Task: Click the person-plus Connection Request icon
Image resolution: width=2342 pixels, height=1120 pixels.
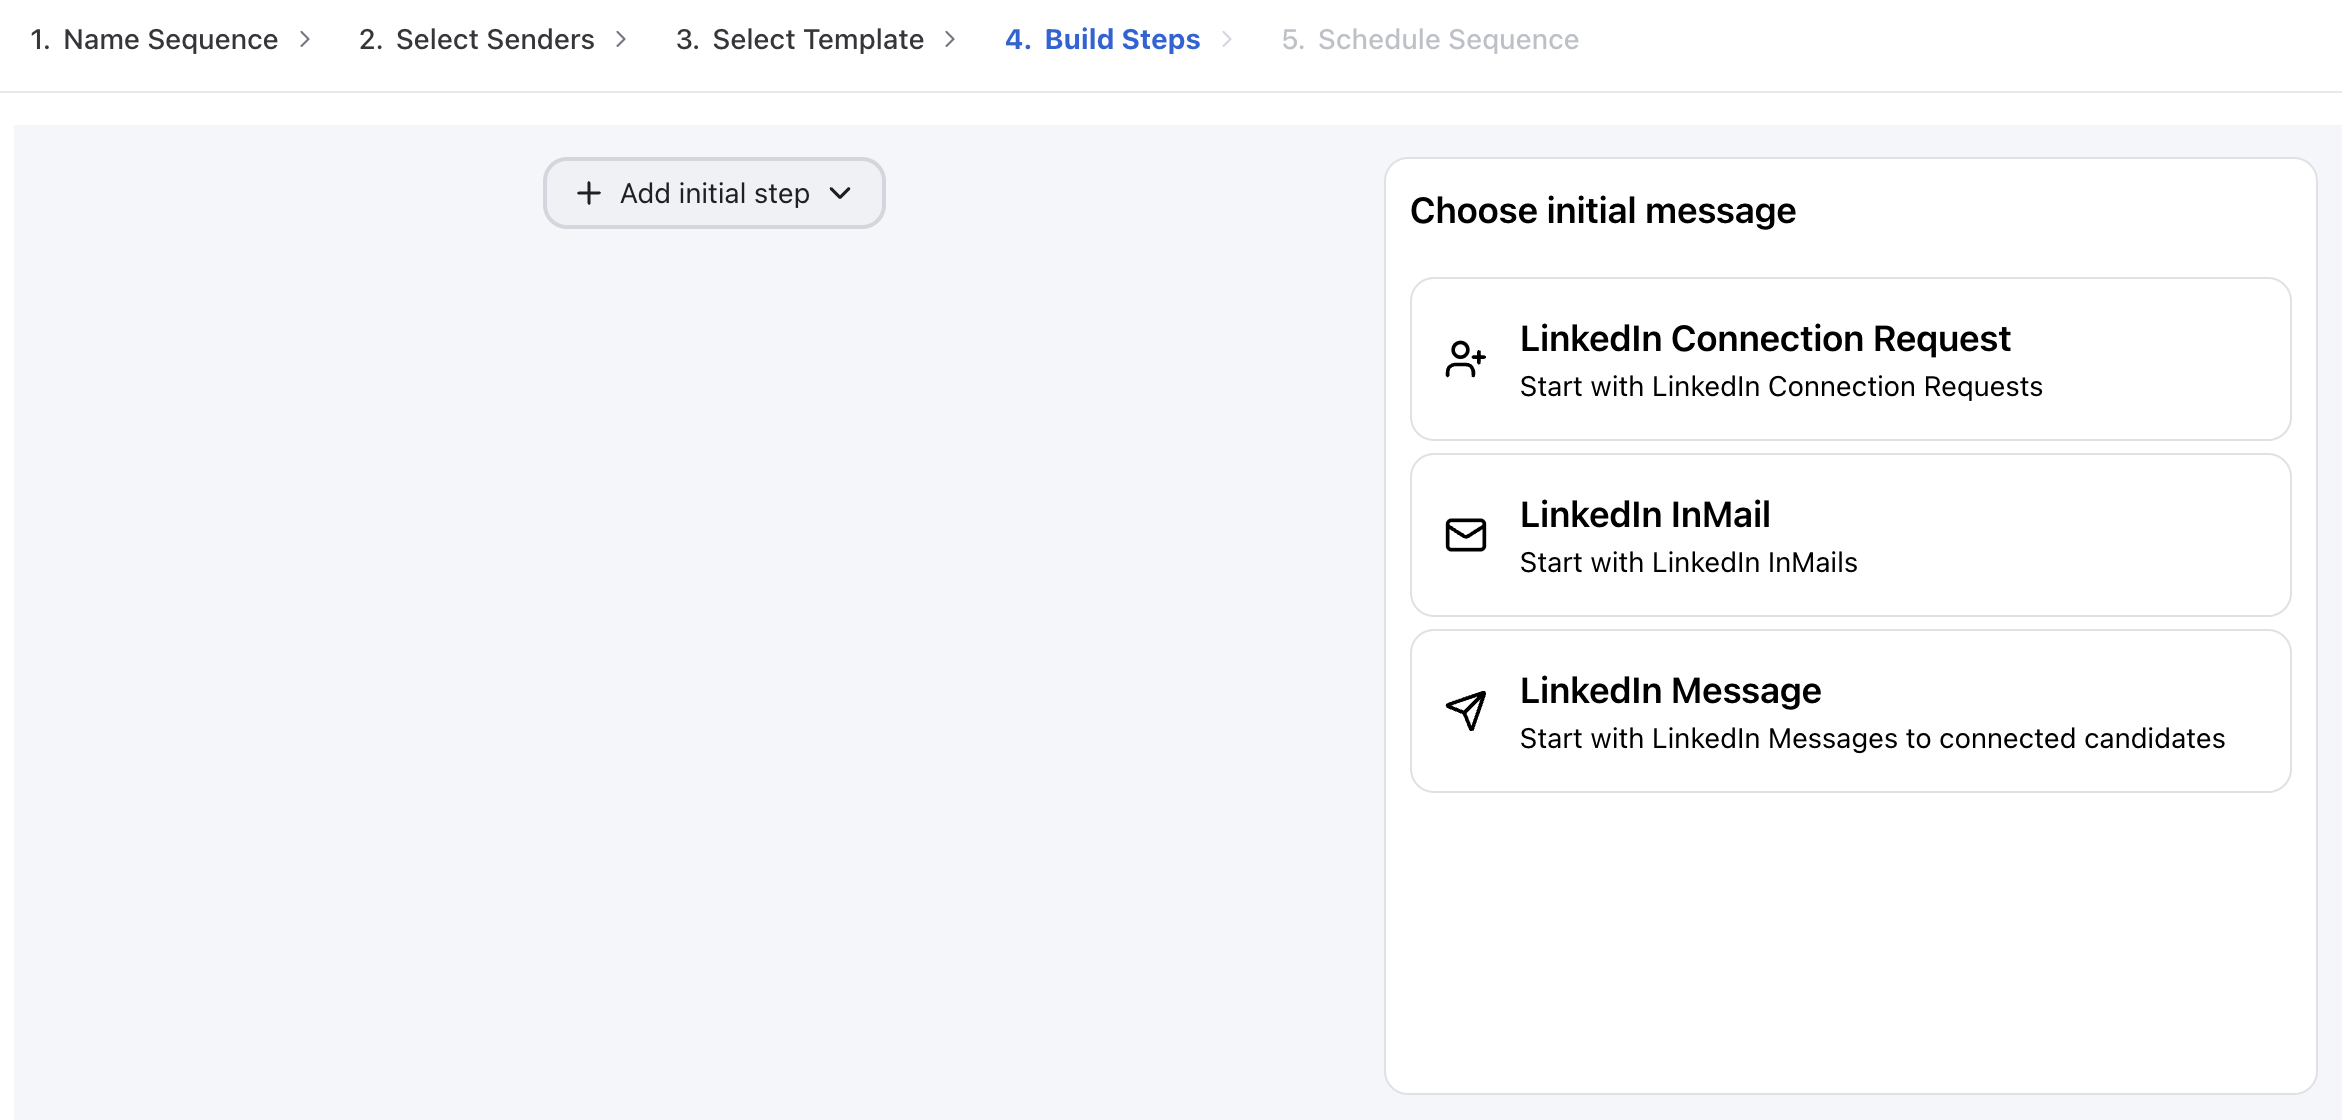Action: pos(1466,359)
